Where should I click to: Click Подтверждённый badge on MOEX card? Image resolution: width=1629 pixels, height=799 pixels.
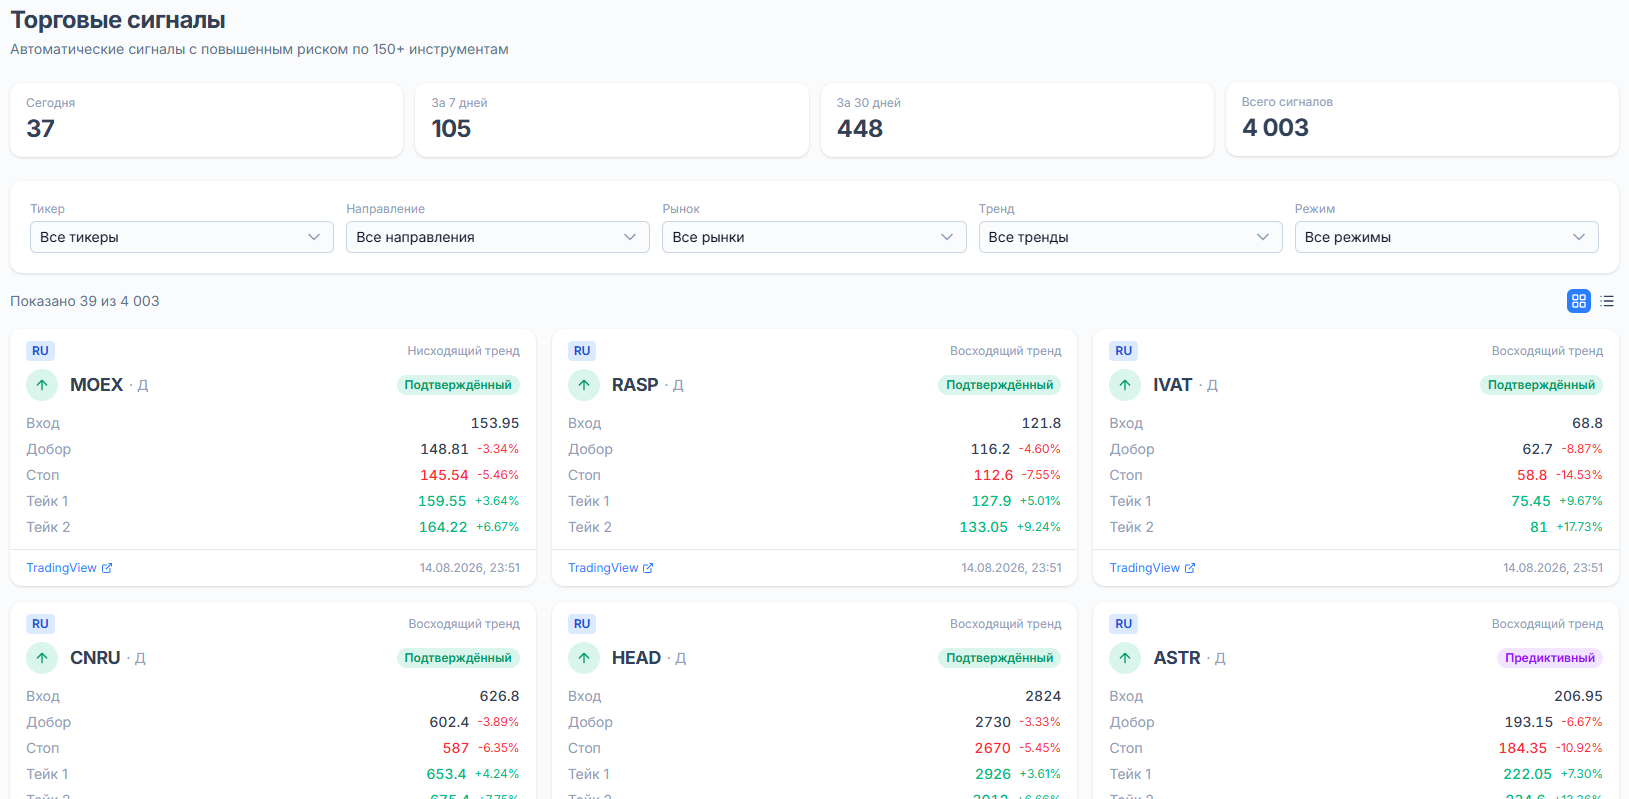458,385
